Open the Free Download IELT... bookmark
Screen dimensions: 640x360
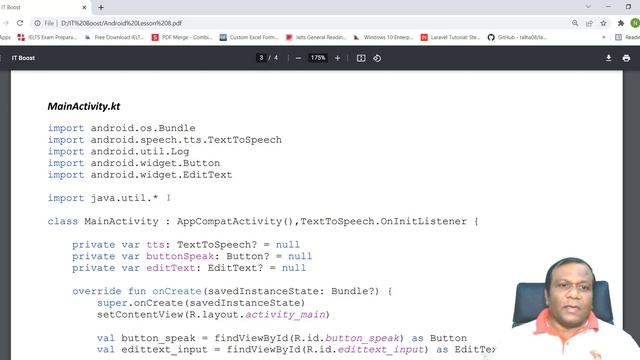[114, 37]
